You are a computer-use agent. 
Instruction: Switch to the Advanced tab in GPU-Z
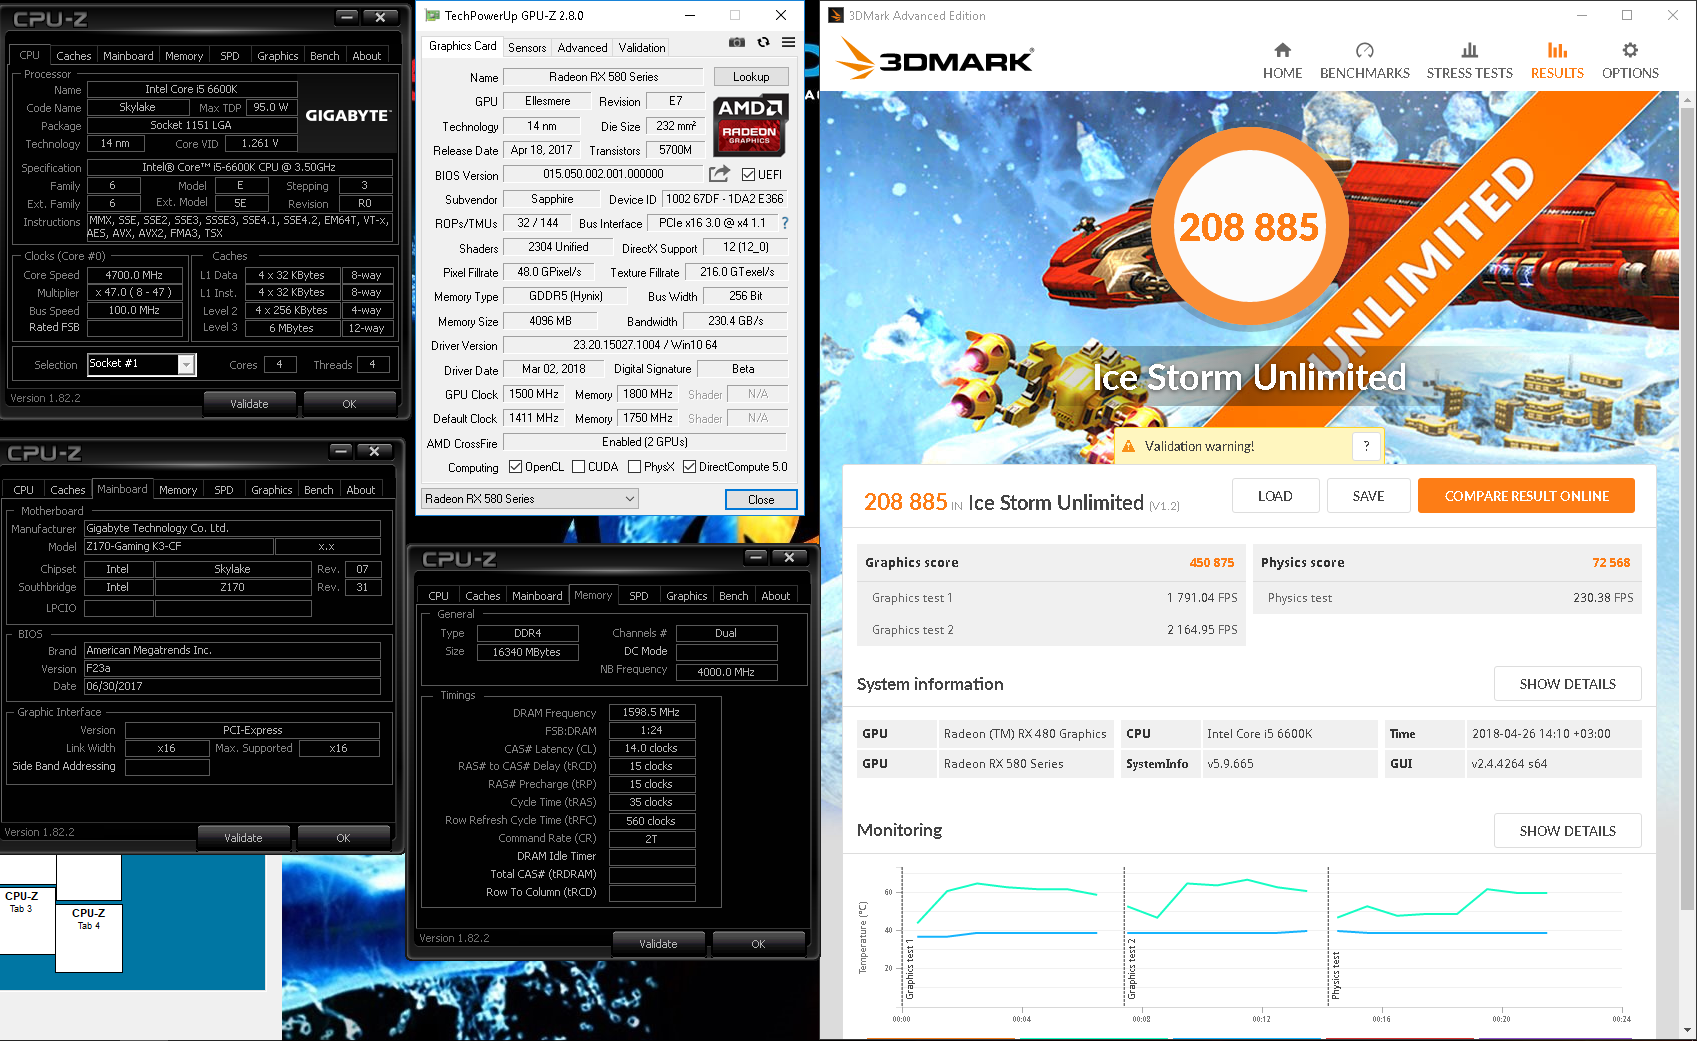click(582, 48)
